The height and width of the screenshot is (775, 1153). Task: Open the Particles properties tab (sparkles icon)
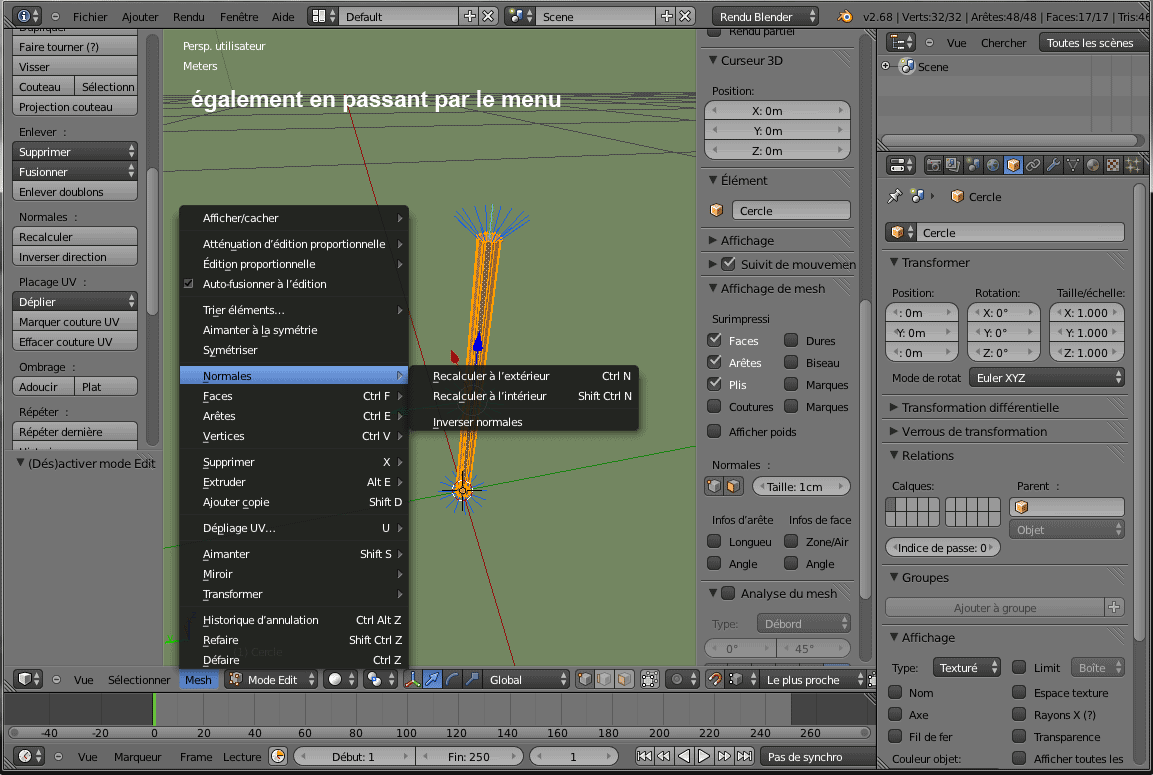(1132, 165)
